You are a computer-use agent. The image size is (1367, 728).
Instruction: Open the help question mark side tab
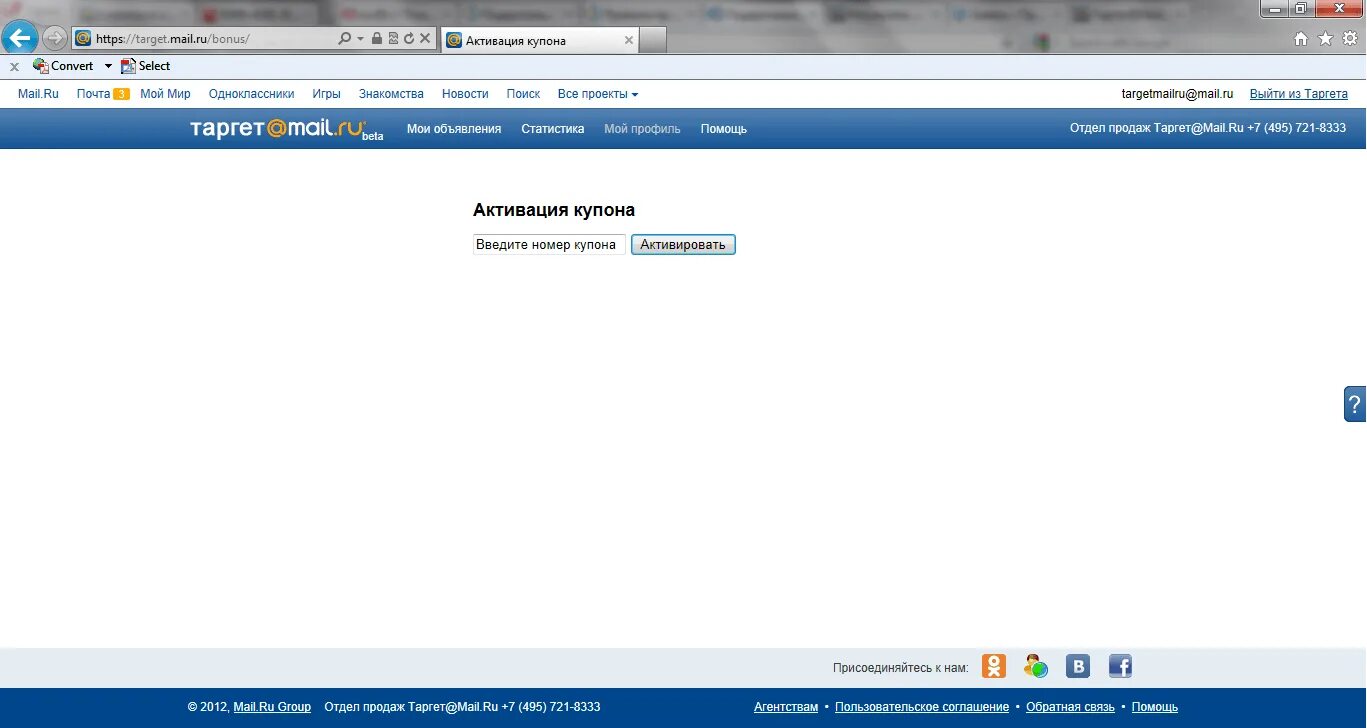tap(1355, 404)
